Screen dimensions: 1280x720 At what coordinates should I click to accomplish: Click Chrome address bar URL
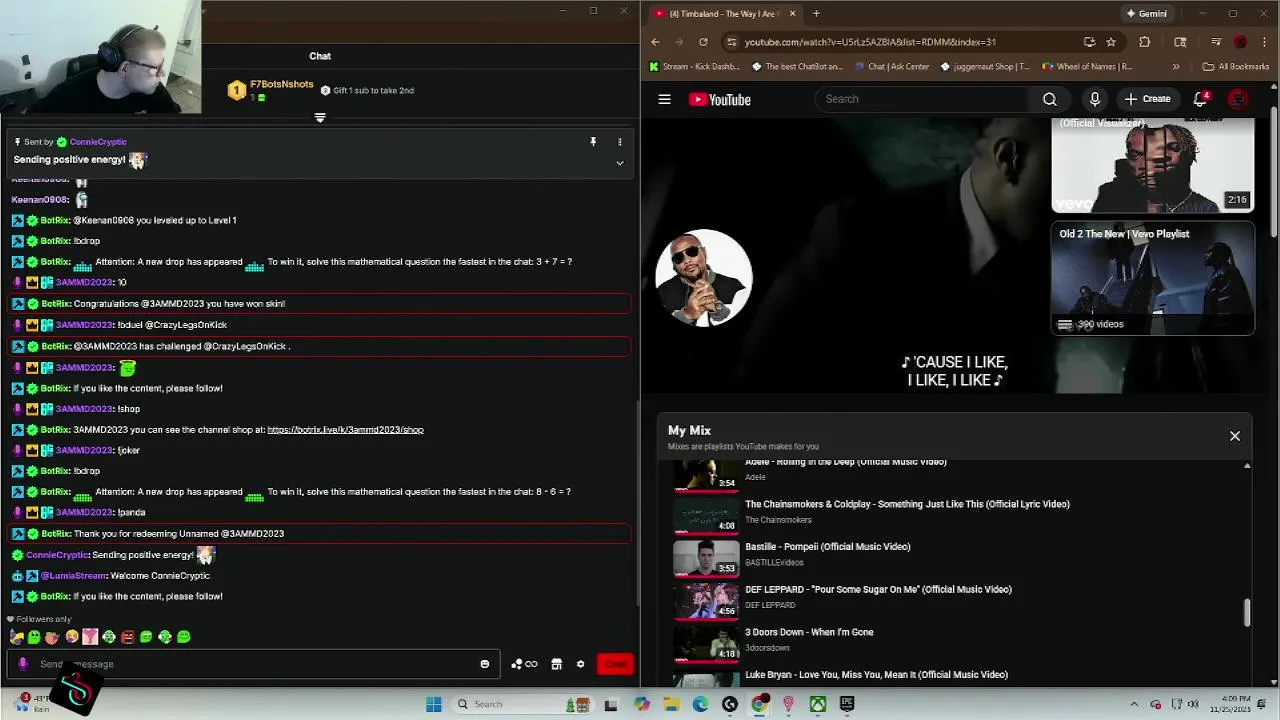pyautogui.click(x=870, y=42)
